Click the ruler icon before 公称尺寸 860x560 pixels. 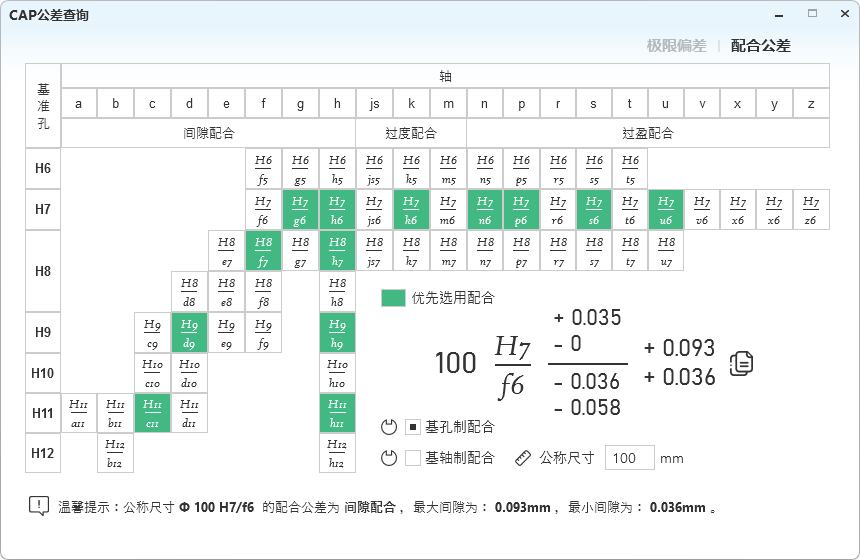523,458
